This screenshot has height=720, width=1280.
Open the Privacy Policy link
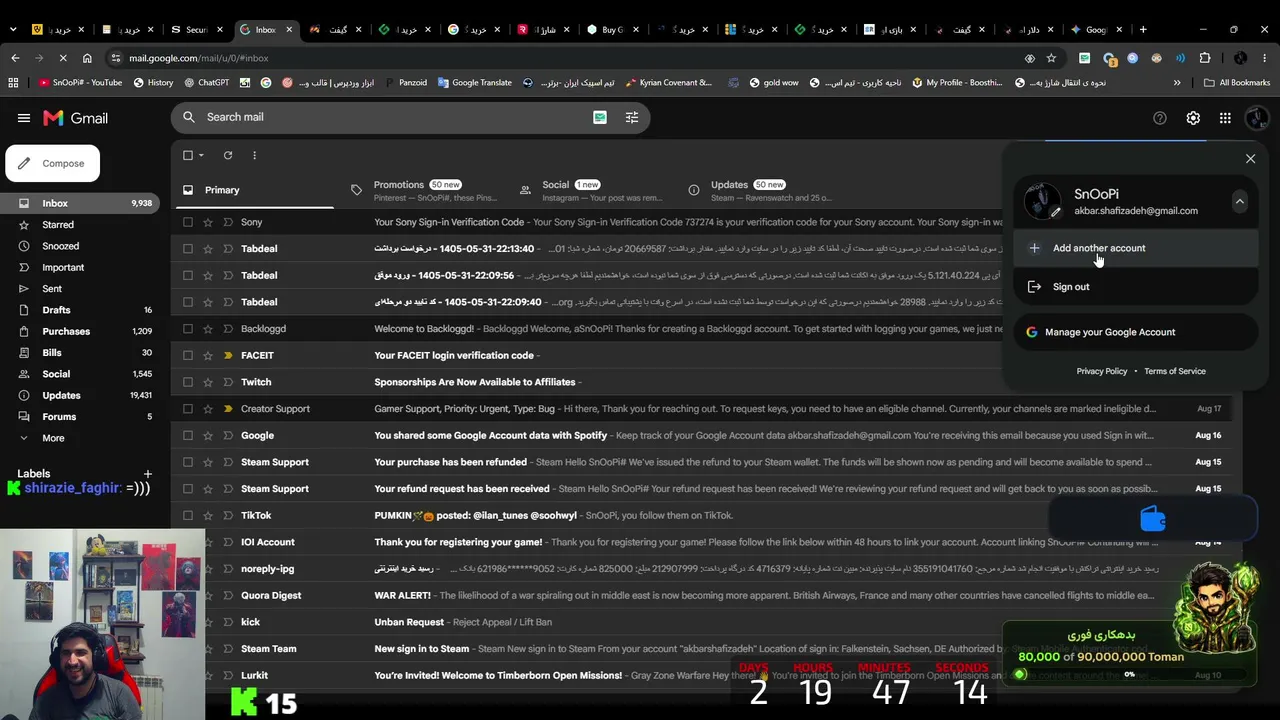click(x=1102, y=371)
